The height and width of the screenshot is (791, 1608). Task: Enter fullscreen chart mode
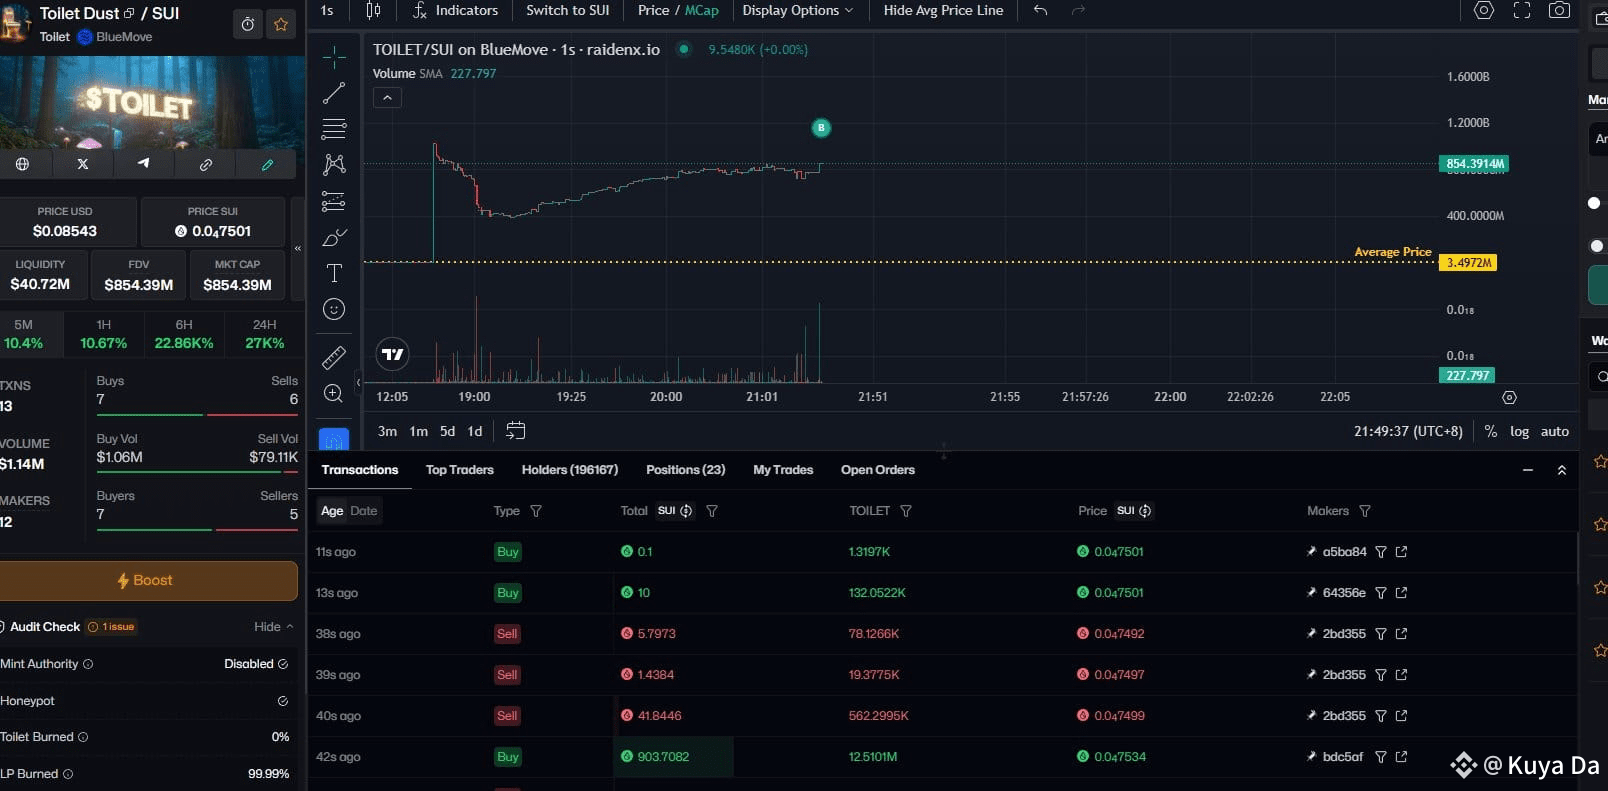[1522, 10]
